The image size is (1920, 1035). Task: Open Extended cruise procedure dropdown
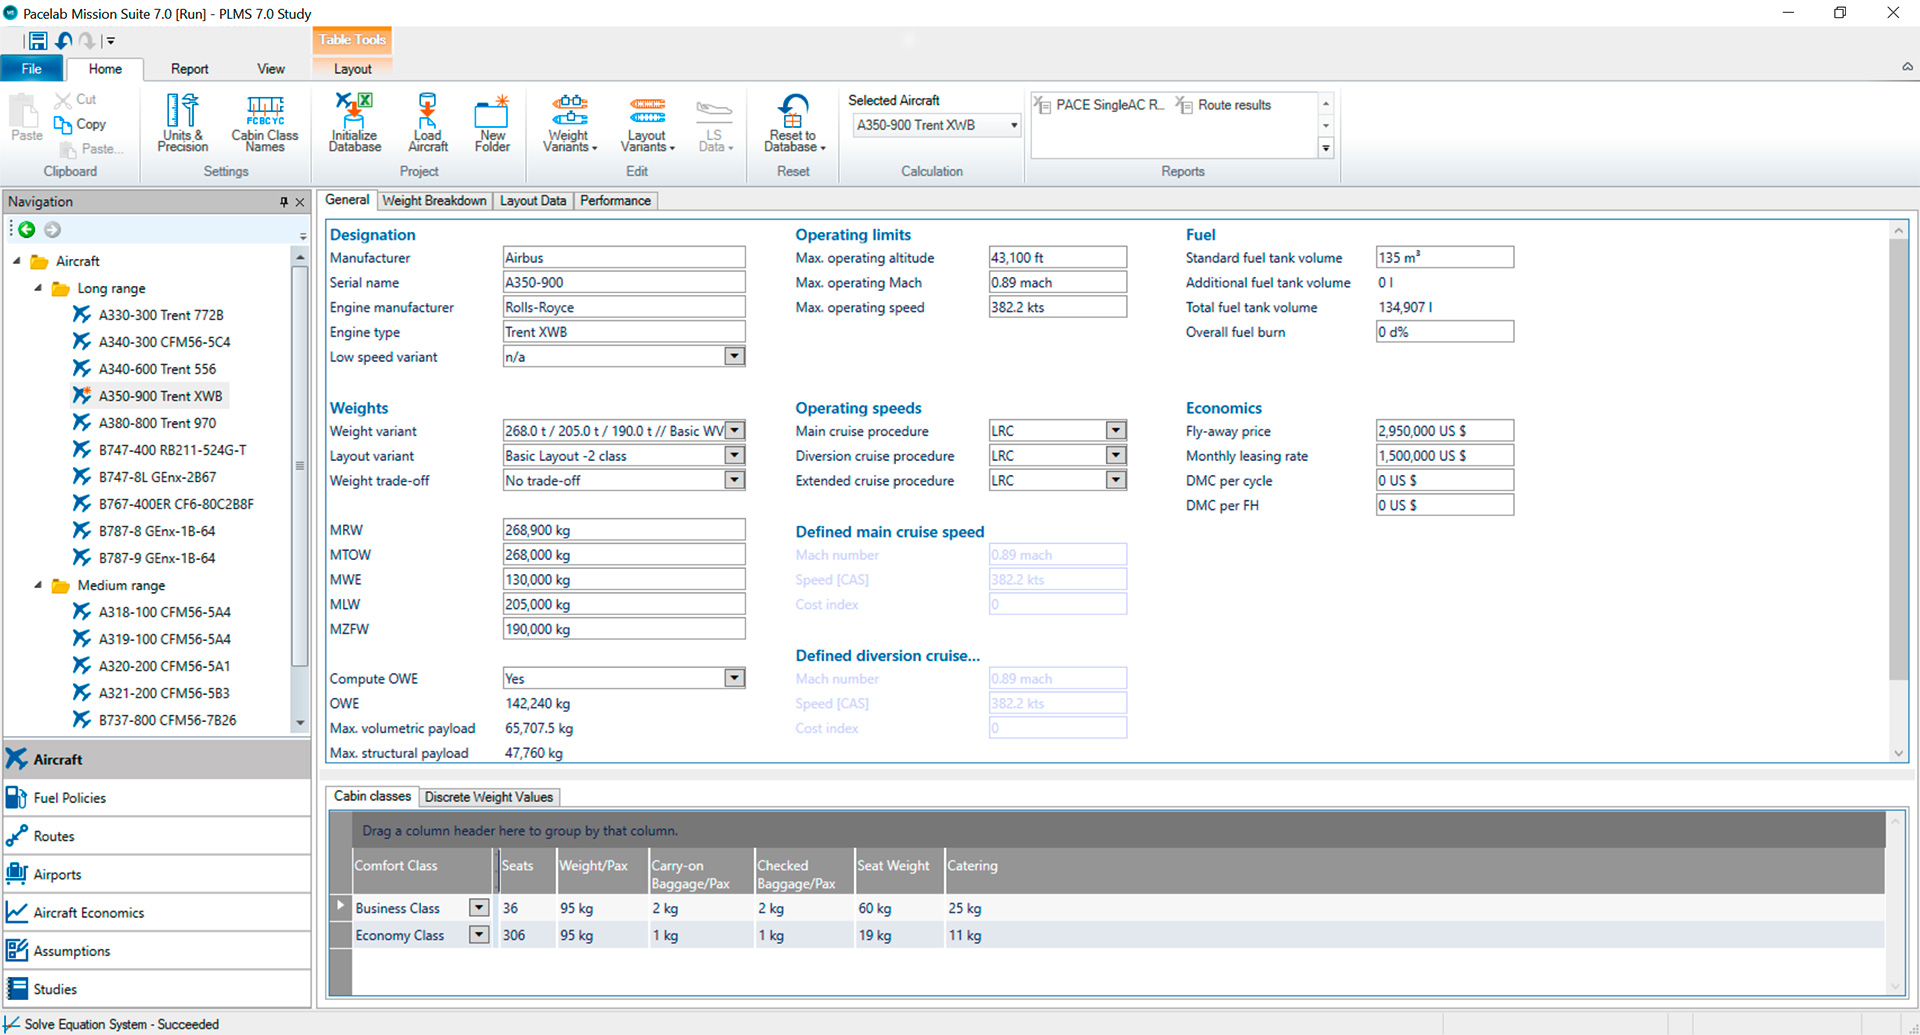tap(1116, 481)
